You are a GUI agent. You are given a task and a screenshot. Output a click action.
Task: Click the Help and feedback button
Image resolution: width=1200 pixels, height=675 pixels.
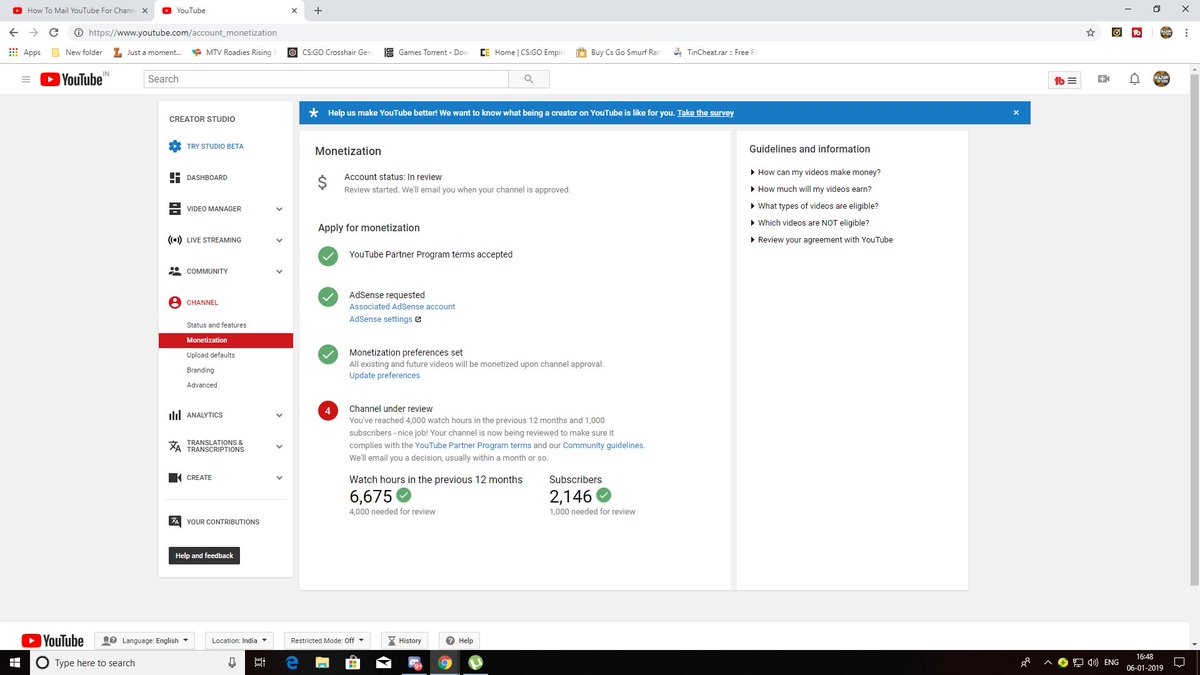(204, 556)
